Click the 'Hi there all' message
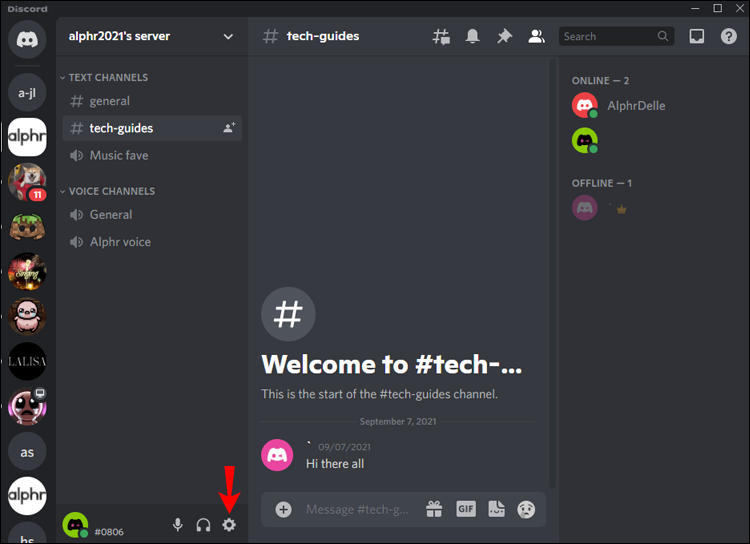750x544 pixels. point(335,464)
